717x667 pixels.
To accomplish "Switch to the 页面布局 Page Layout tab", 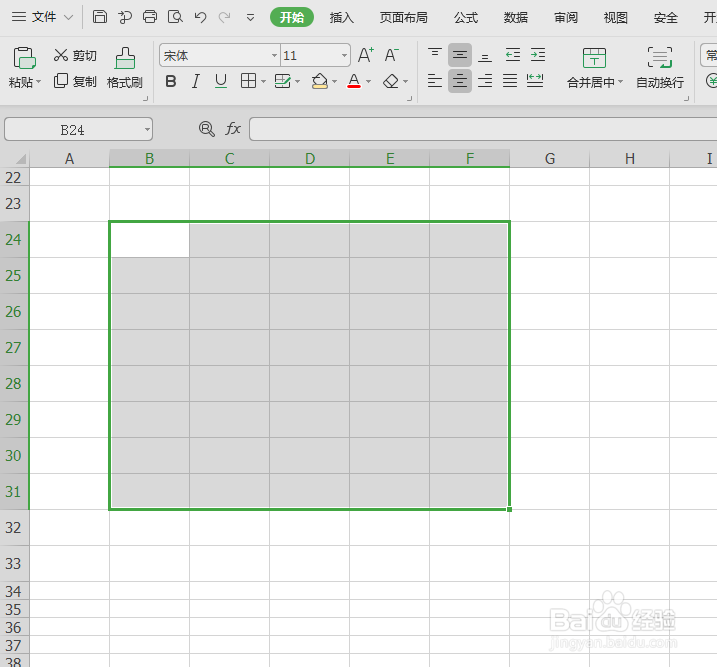I will (403, 17).
